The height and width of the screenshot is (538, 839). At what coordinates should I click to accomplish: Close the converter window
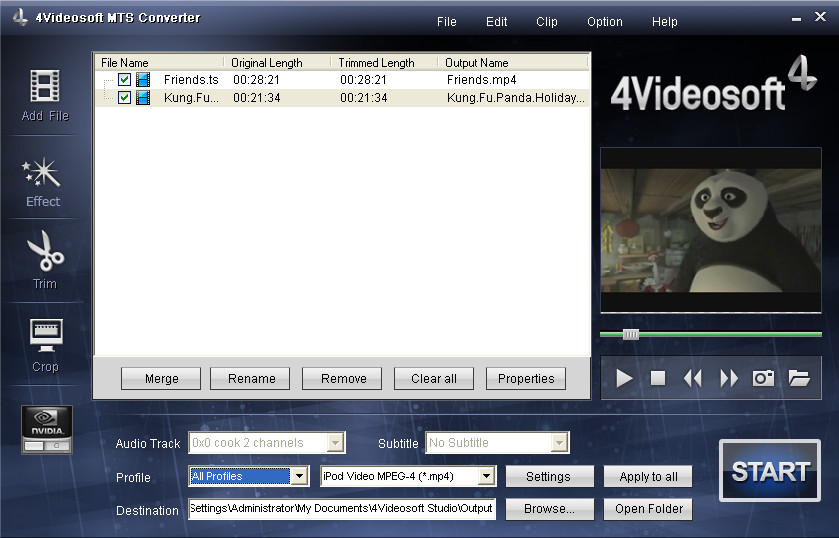click(x=820, y=17)
